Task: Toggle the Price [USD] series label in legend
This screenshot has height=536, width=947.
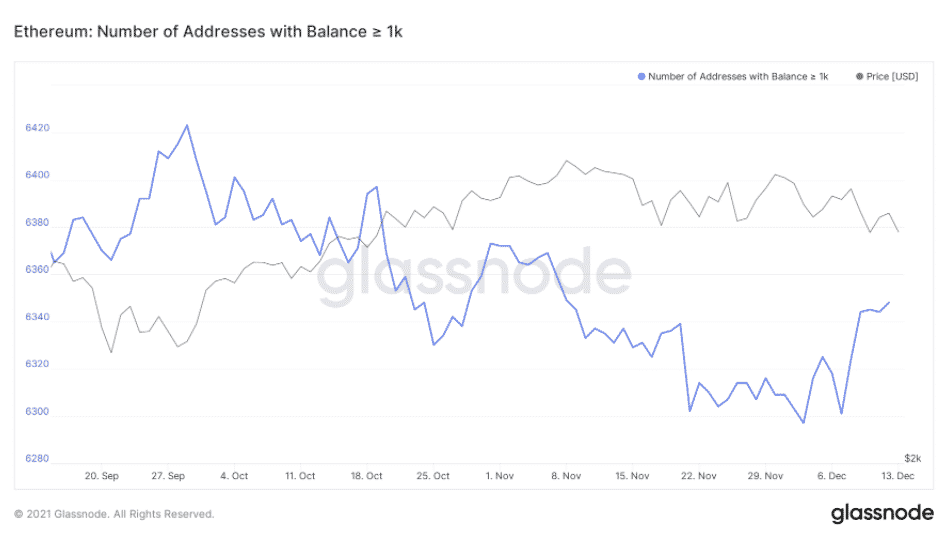Action: [892, 76]
